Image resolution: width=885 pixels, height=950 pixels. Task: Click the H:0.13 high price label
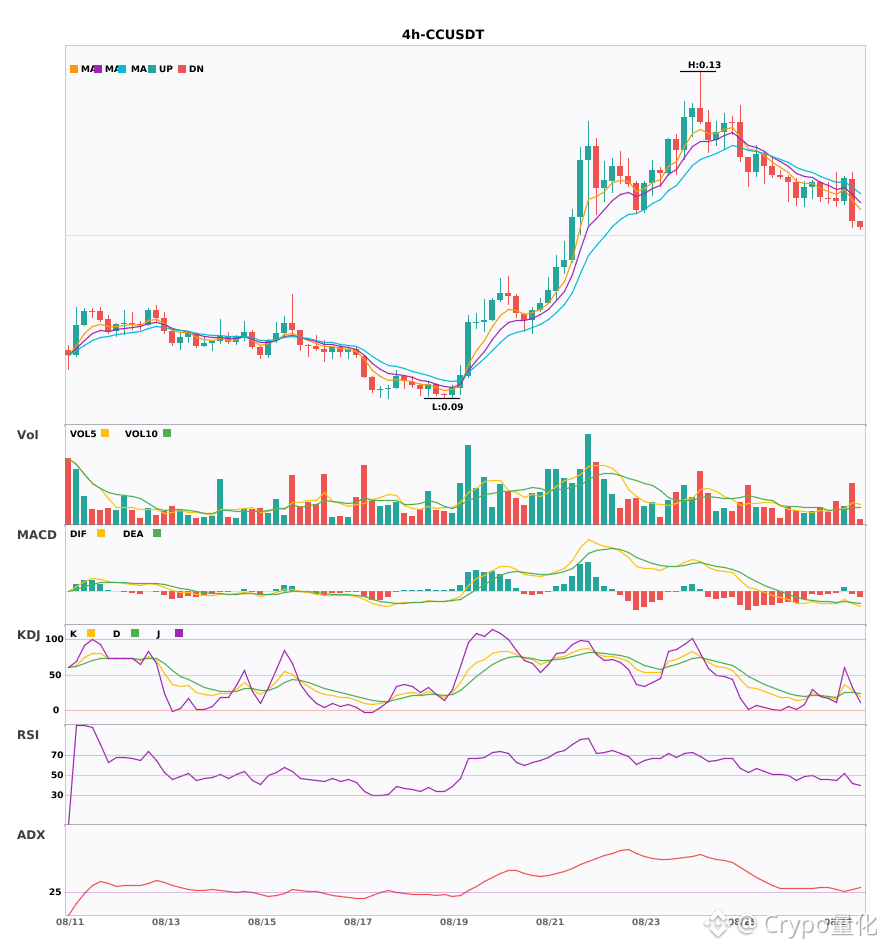pyautogui.click(x=704, y=65)
